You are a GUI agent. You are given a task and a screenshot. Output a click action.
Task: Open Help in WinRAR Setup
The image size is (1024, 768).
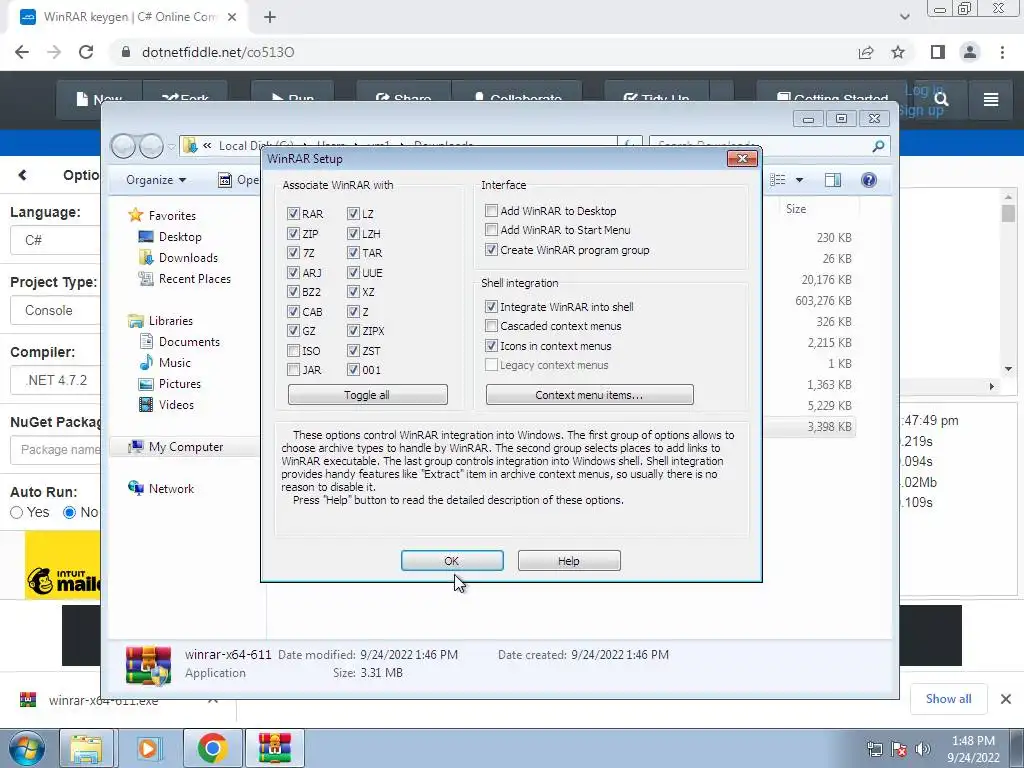pos(569,560)
